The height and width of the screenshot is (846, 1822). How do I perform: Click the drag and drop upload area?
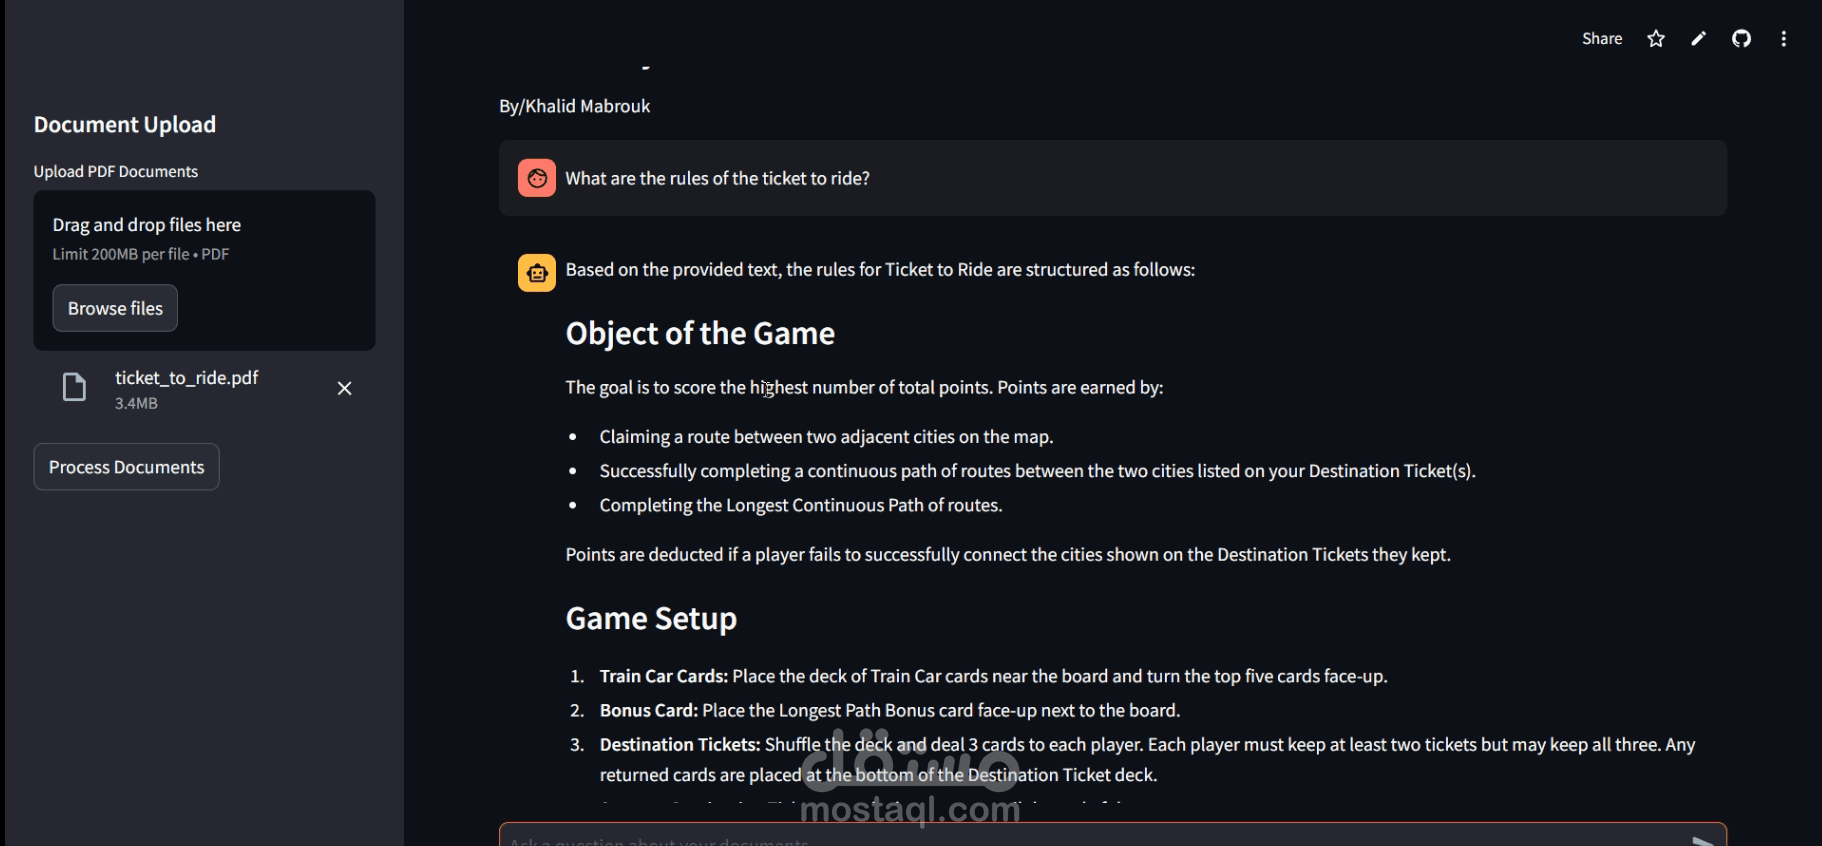click(x=204, y=240)
